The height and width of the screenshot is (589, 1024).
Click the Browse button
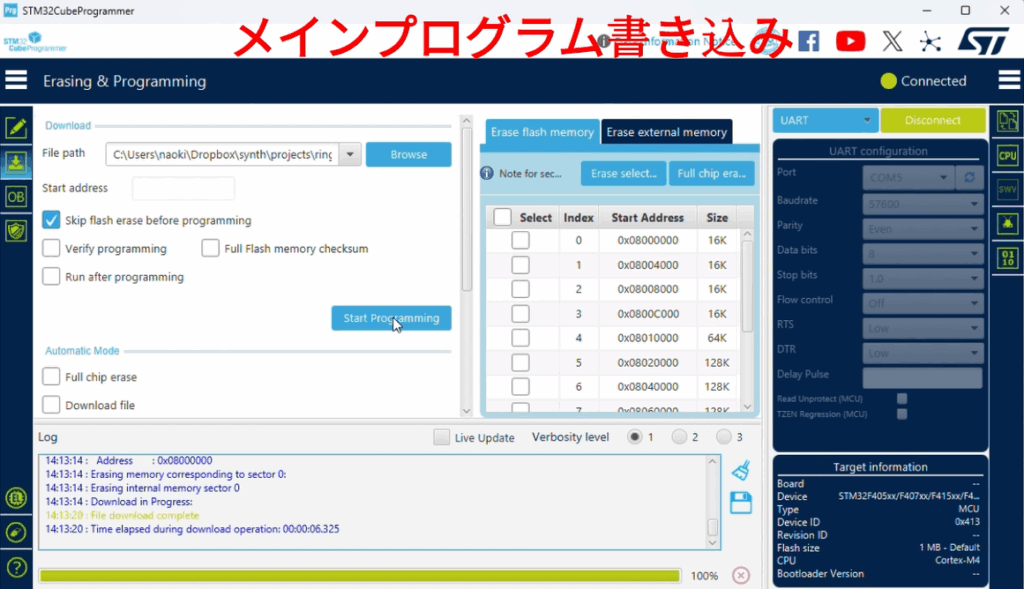pyautogui.click(x=408, y=155)
